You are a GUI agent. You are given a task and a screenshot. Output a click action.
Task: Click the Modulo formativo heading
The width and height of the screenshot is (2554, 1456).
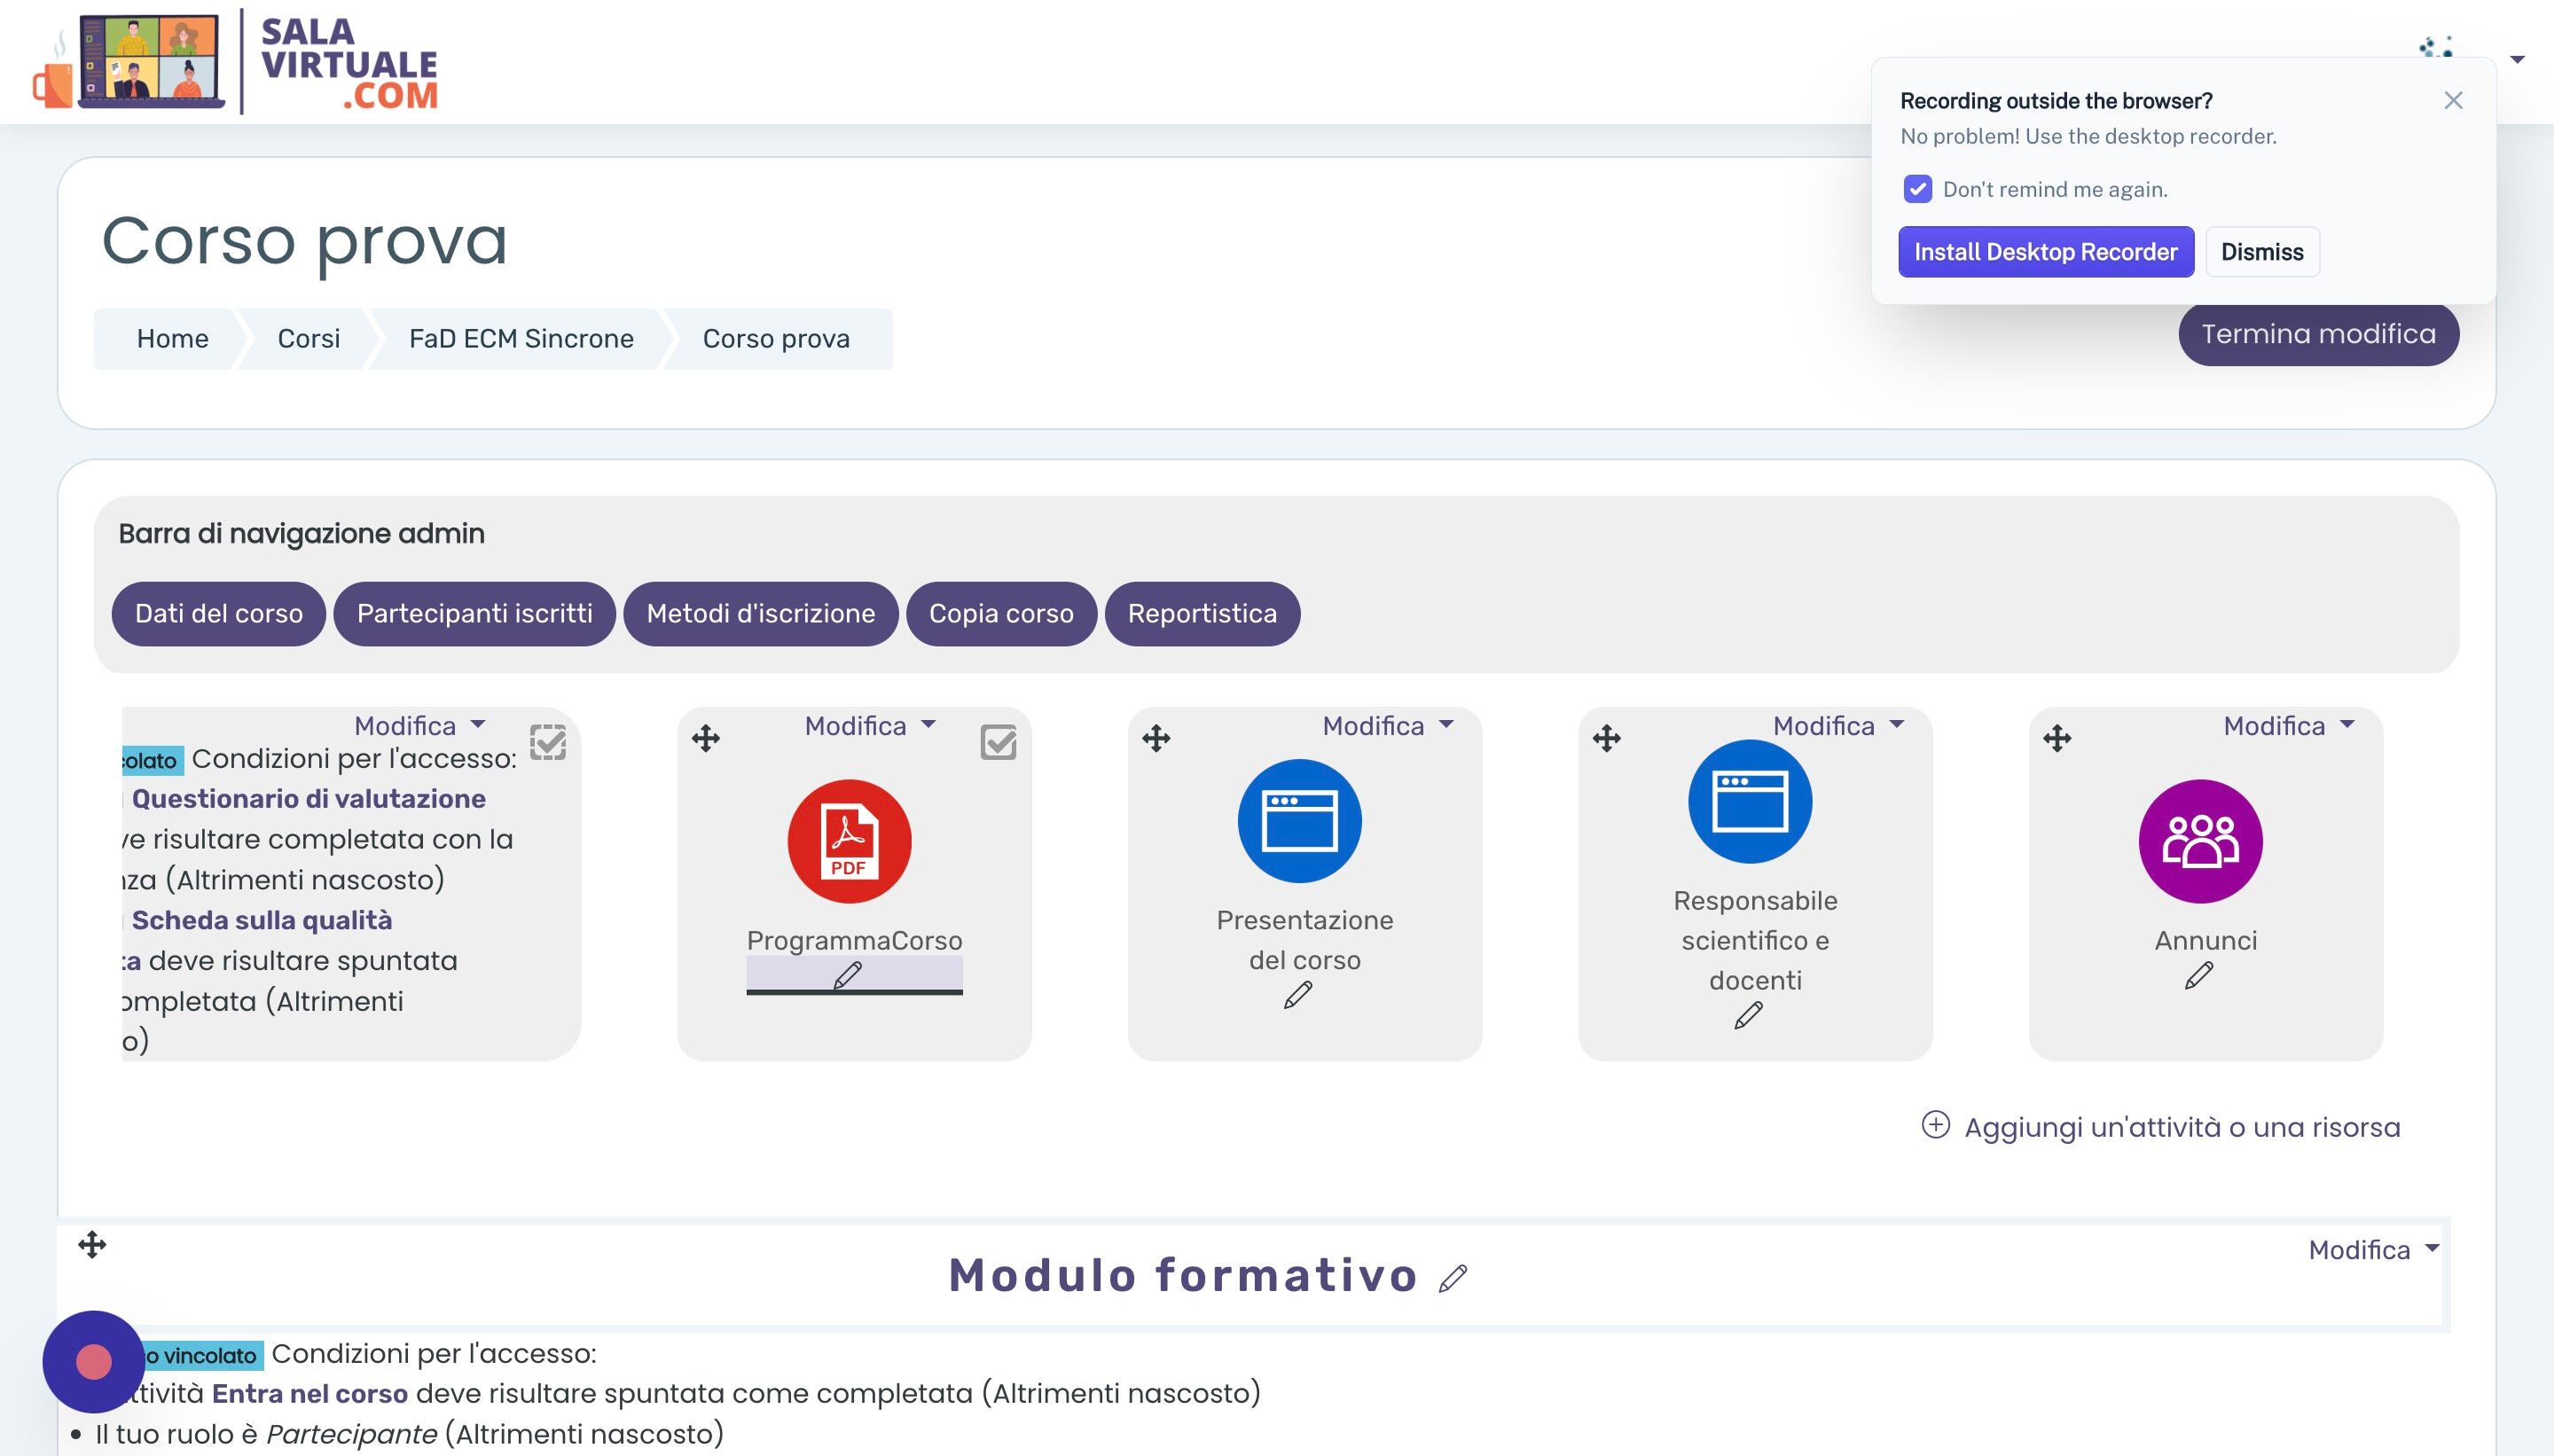point(1183,1275)
